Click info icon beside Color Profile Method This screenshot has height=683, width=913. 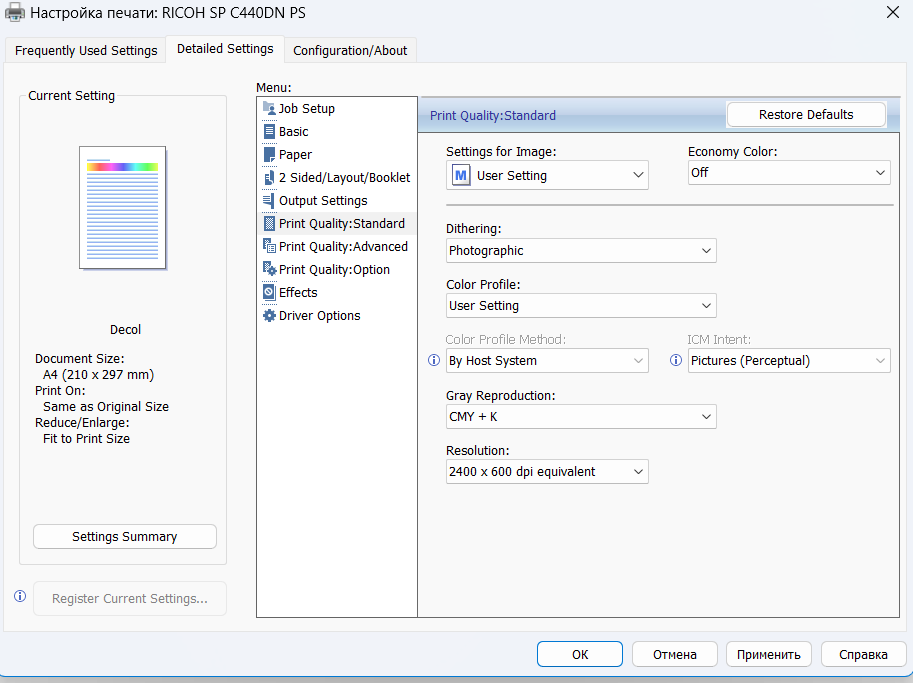(x=434, y=360)
